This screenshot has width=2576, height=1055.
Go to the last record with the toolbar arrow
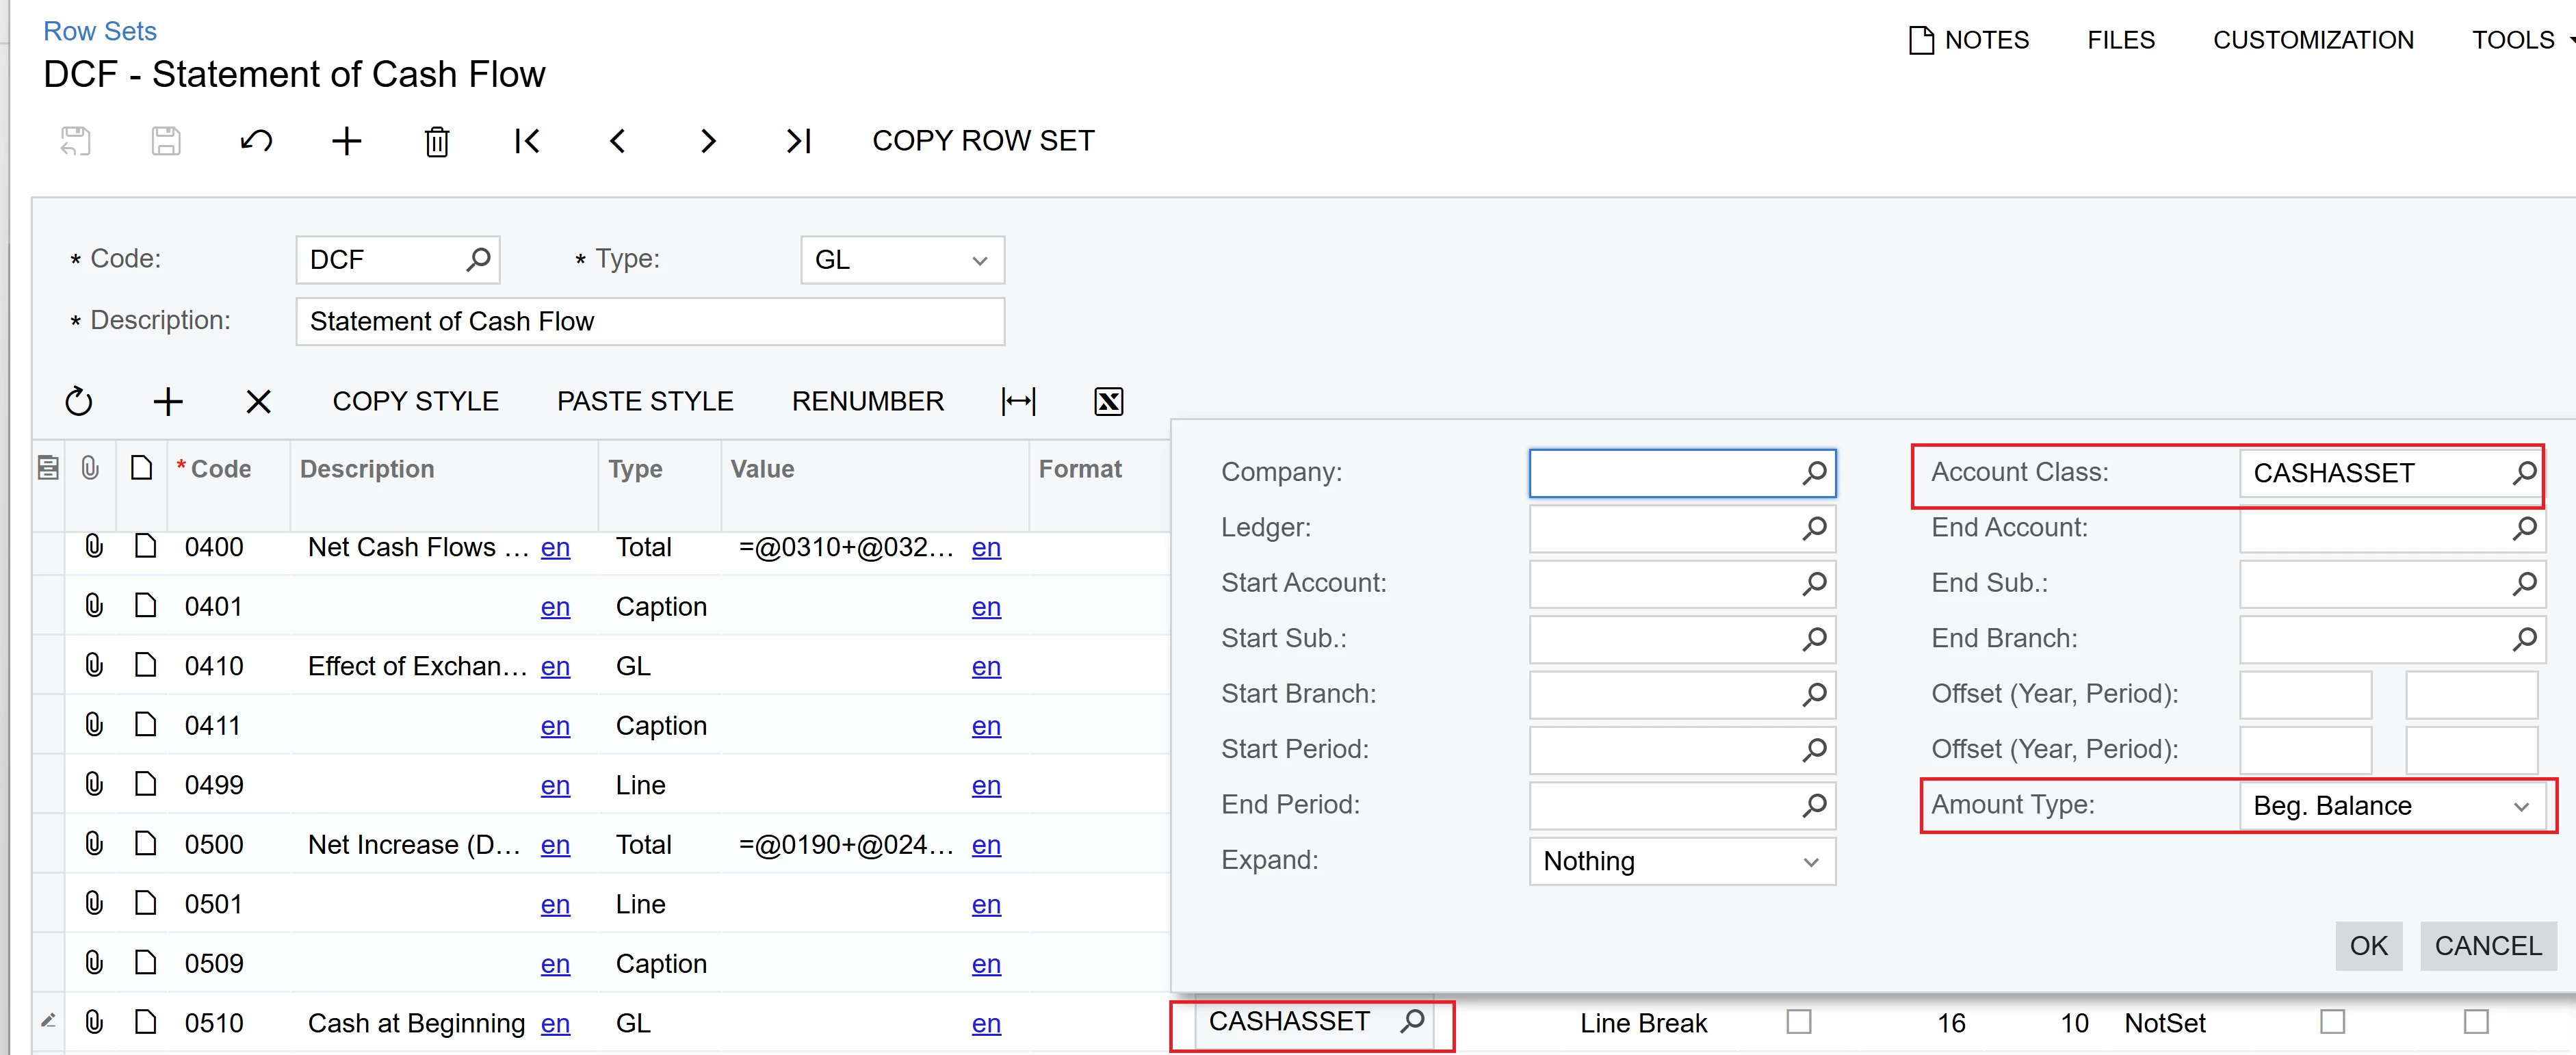coord(798,141)
